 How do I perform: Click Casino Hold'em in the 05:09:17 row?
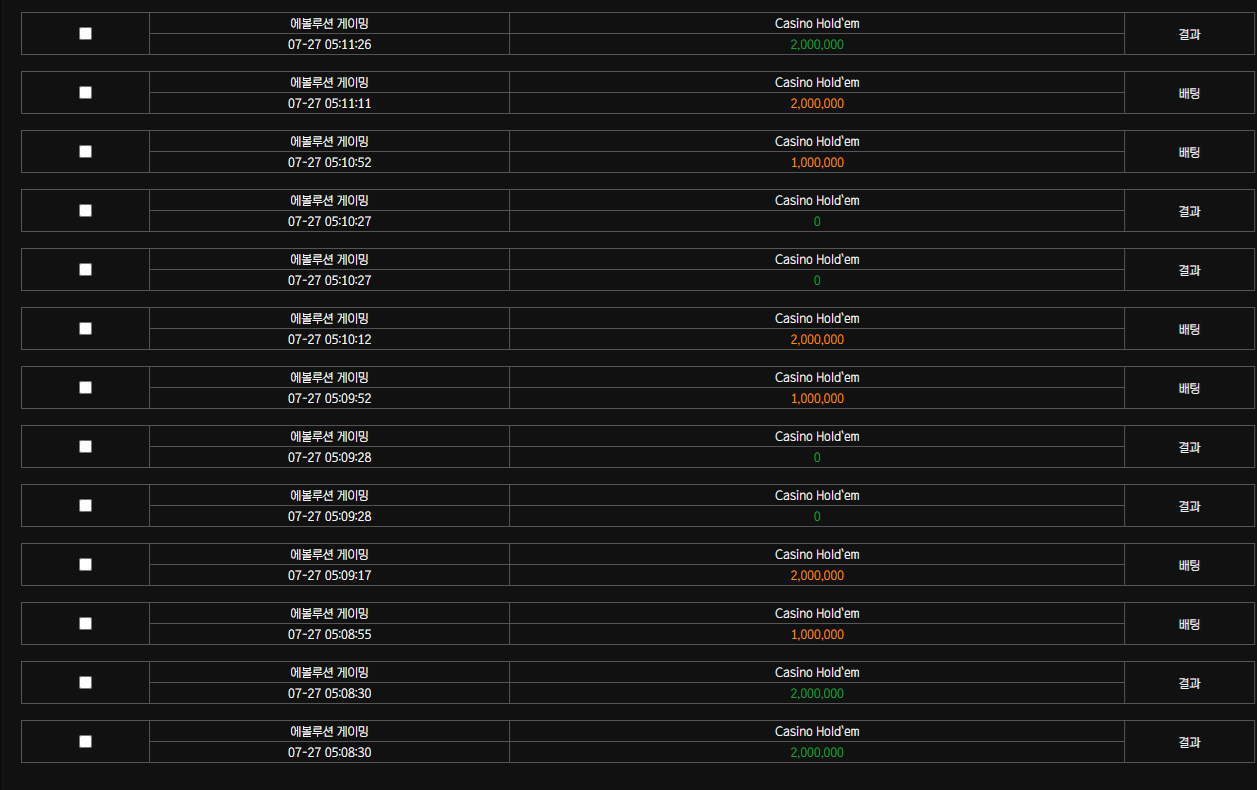[817, 554]
